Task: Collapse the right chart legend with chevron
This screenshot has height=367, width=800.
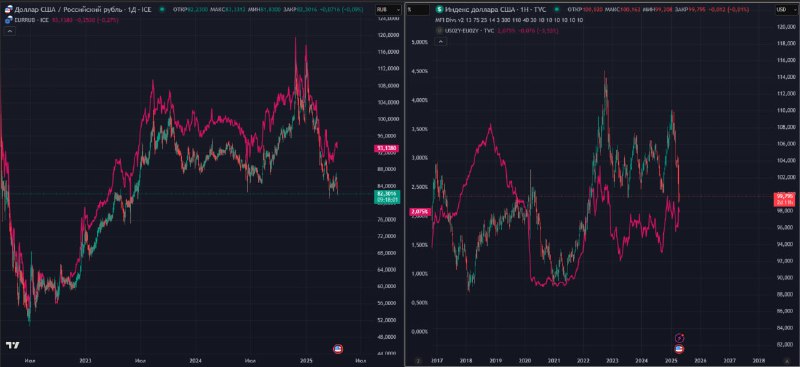Action: [441, 42]
